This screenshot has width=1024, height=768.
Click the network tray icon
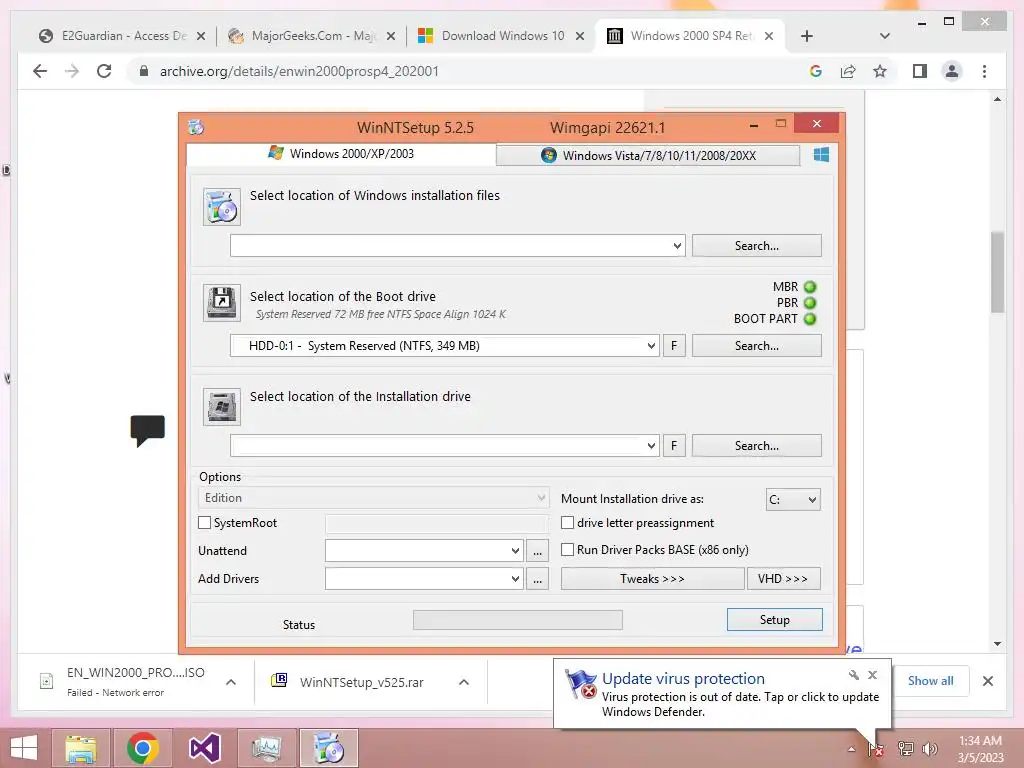point(906,749)
